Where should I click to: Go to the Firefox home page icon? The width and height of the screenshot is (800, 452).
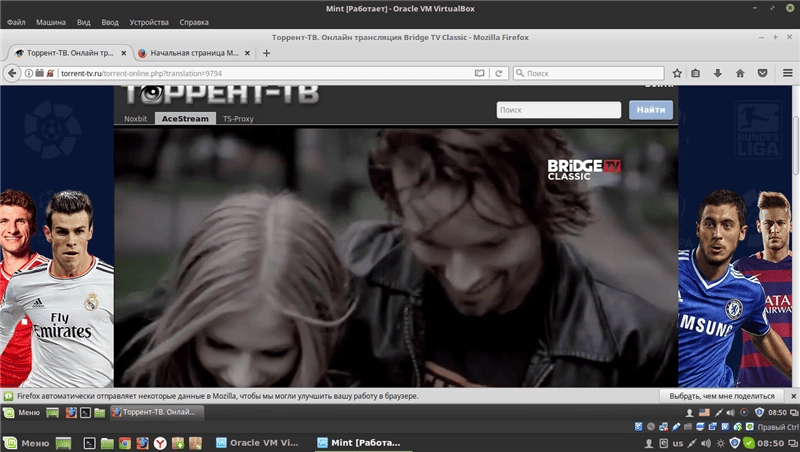pos(740,73)
